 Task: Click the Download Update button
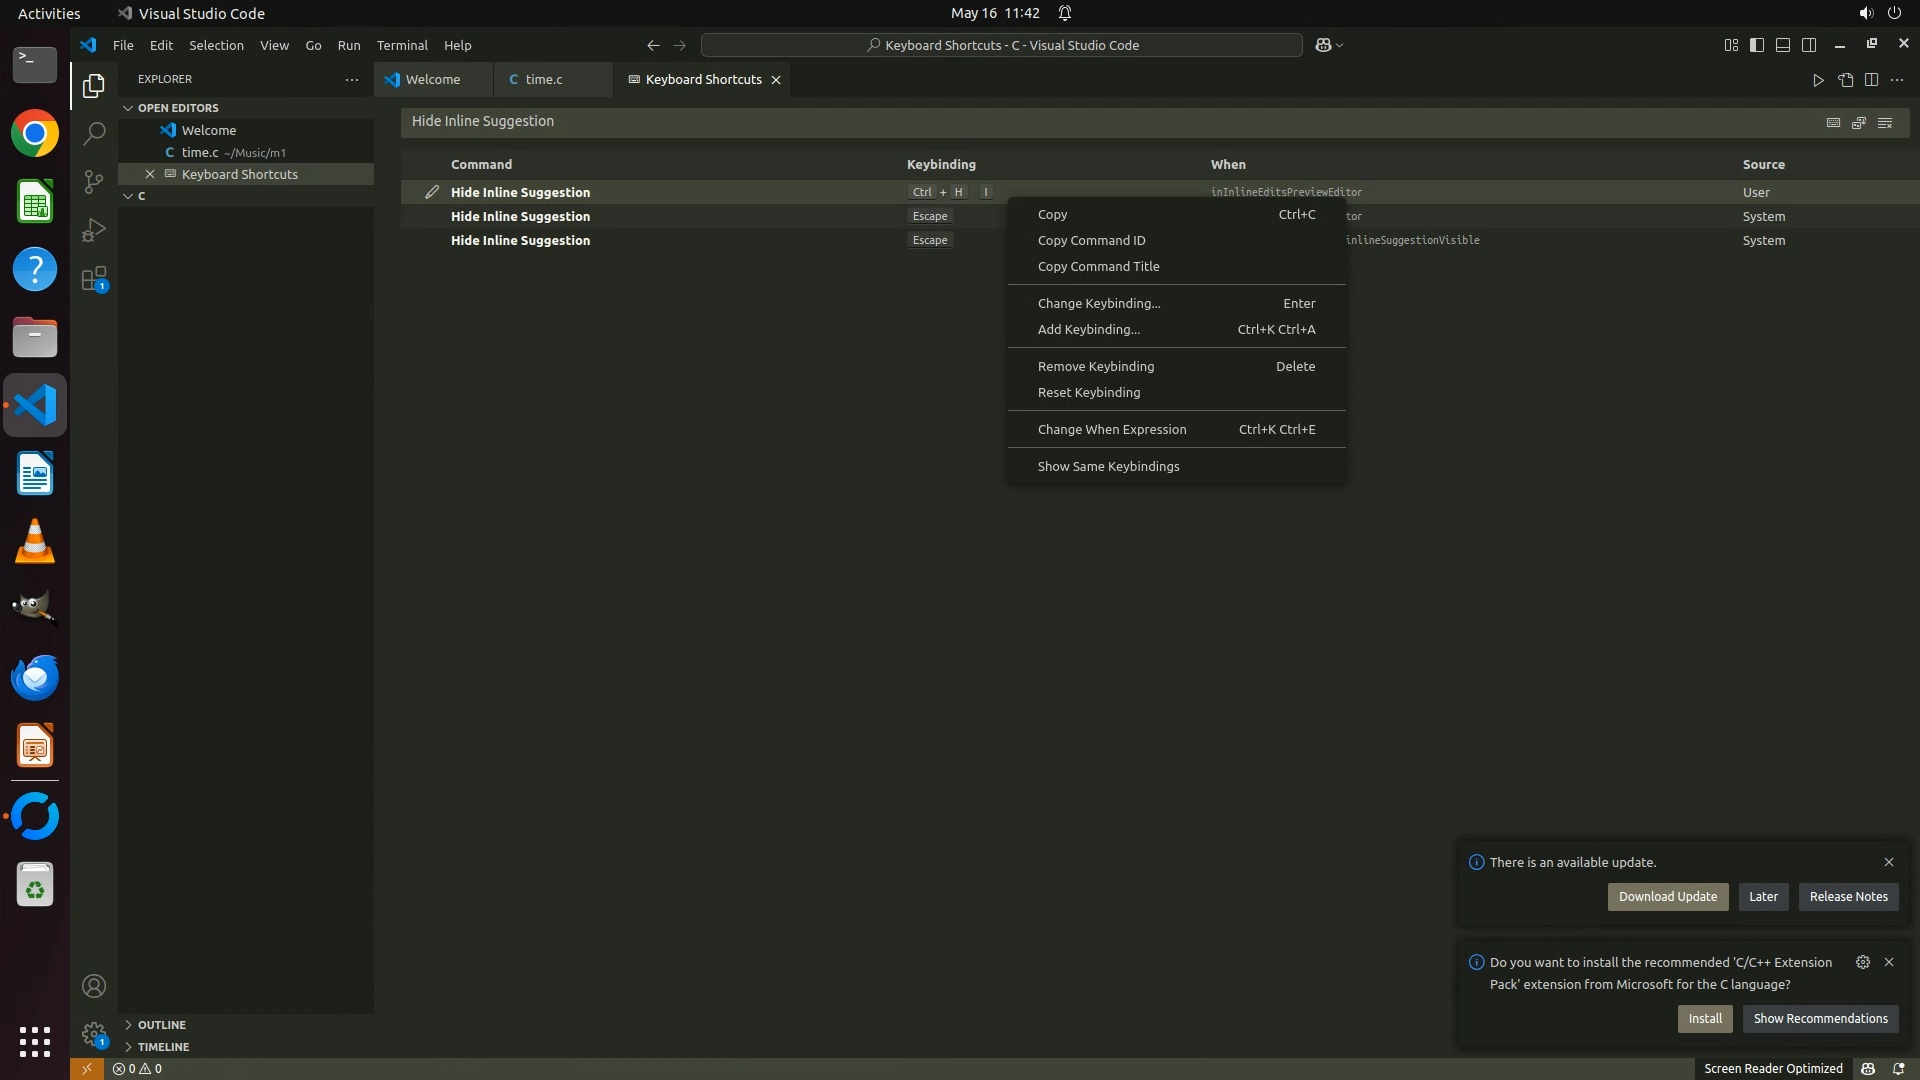(1667, 896)
